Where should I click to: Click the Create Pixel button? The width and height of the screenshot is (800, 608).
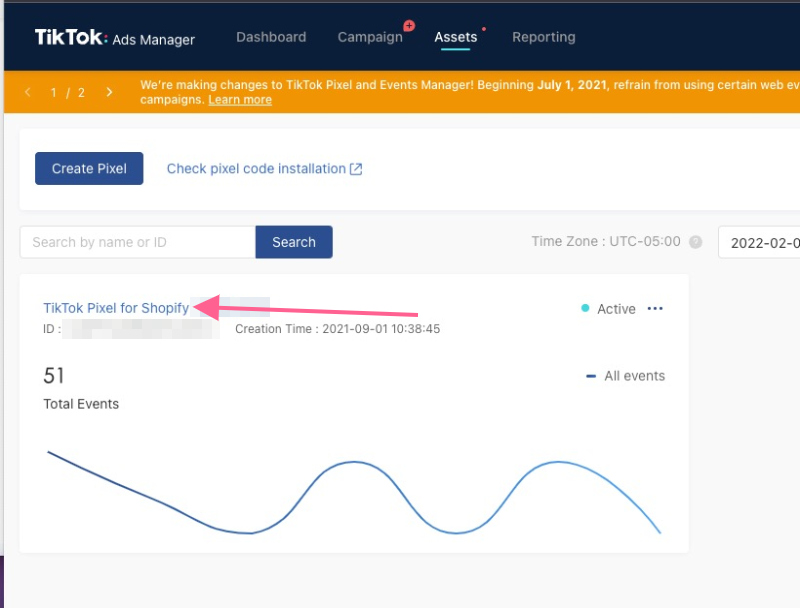(x=89, y=168)
